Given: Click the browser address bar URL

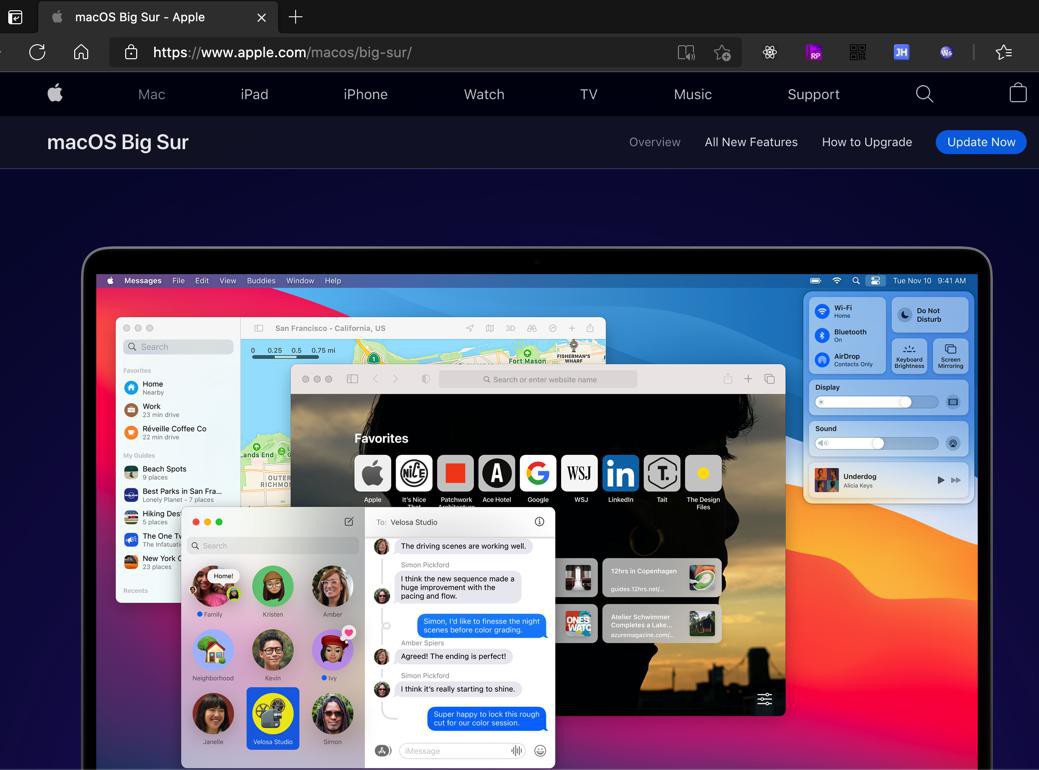Looking at the screenshot, I should 282,52.
